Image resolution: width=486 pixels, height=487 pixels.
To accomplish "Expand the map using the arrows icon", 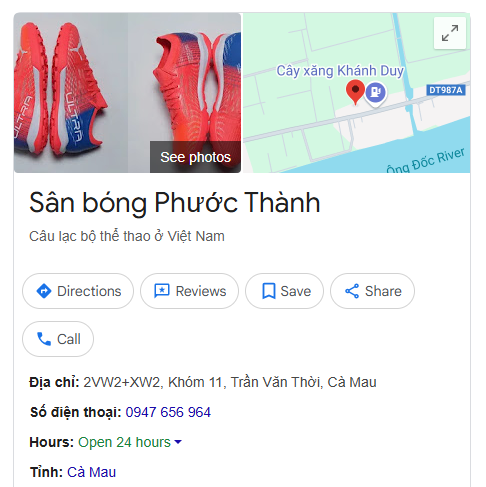I will [450, 33].
